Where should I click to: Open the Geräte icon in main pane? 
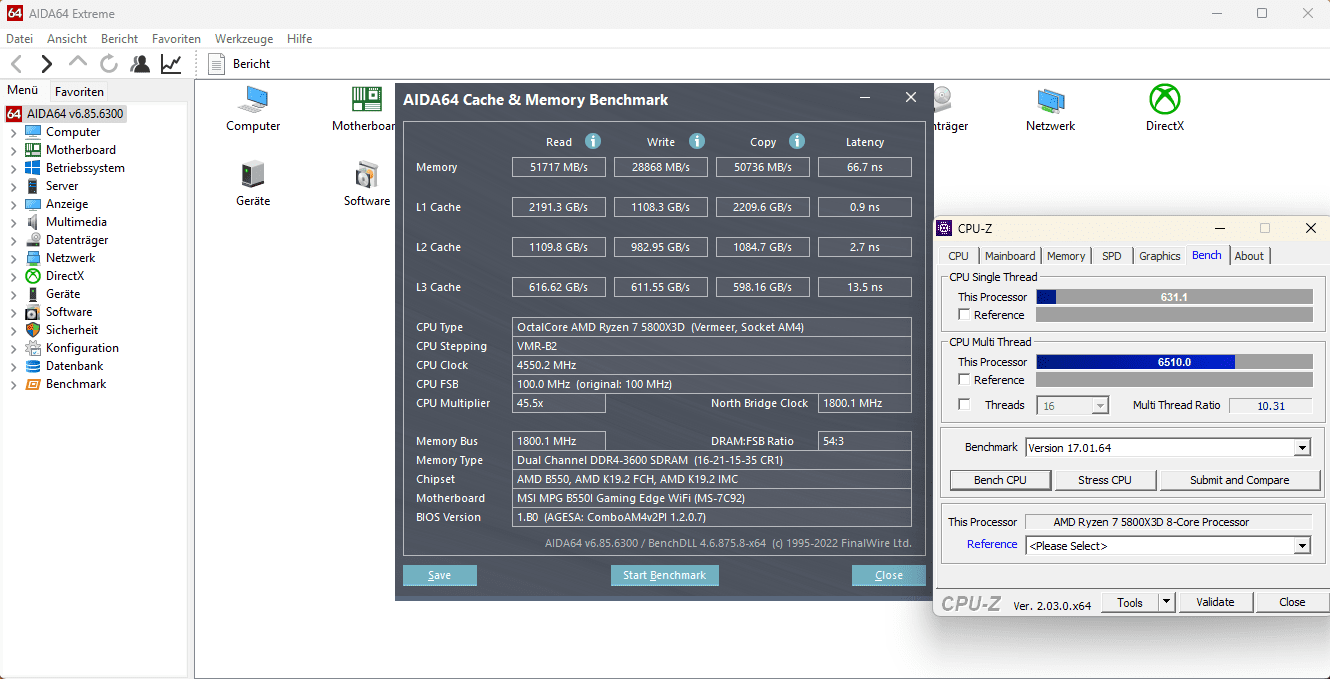[x=253, y=184]
